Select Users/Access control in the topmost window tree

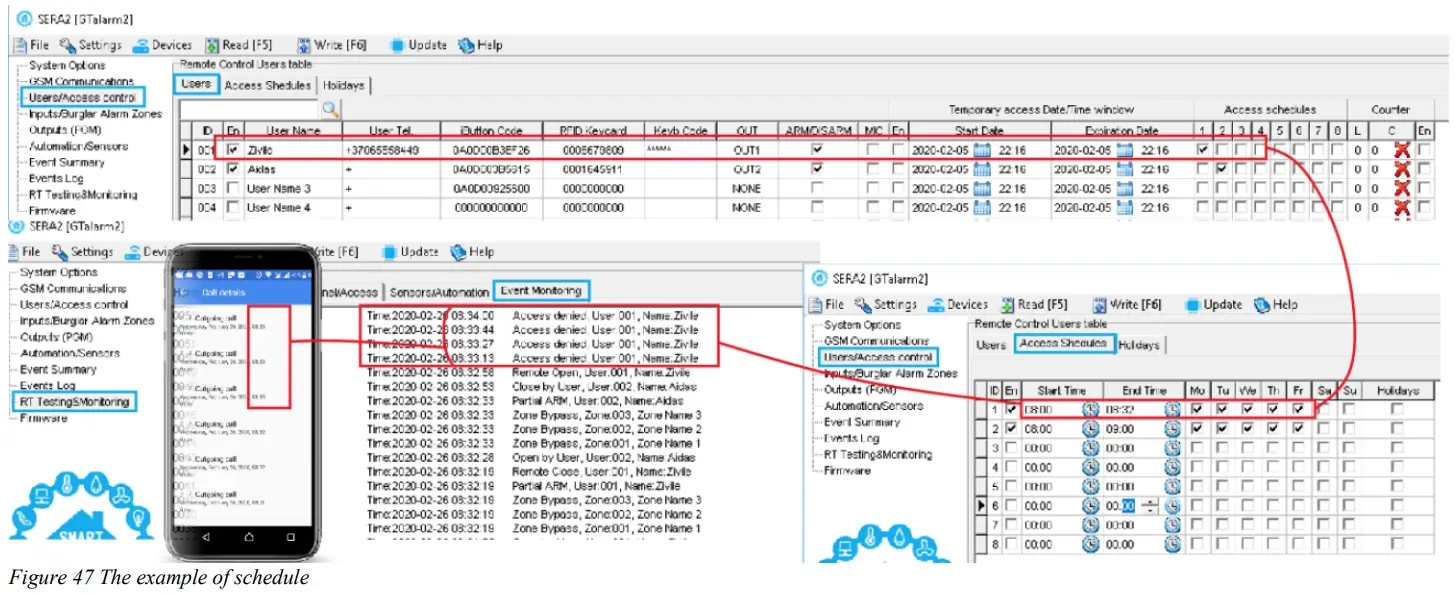[x=82, y=97]
